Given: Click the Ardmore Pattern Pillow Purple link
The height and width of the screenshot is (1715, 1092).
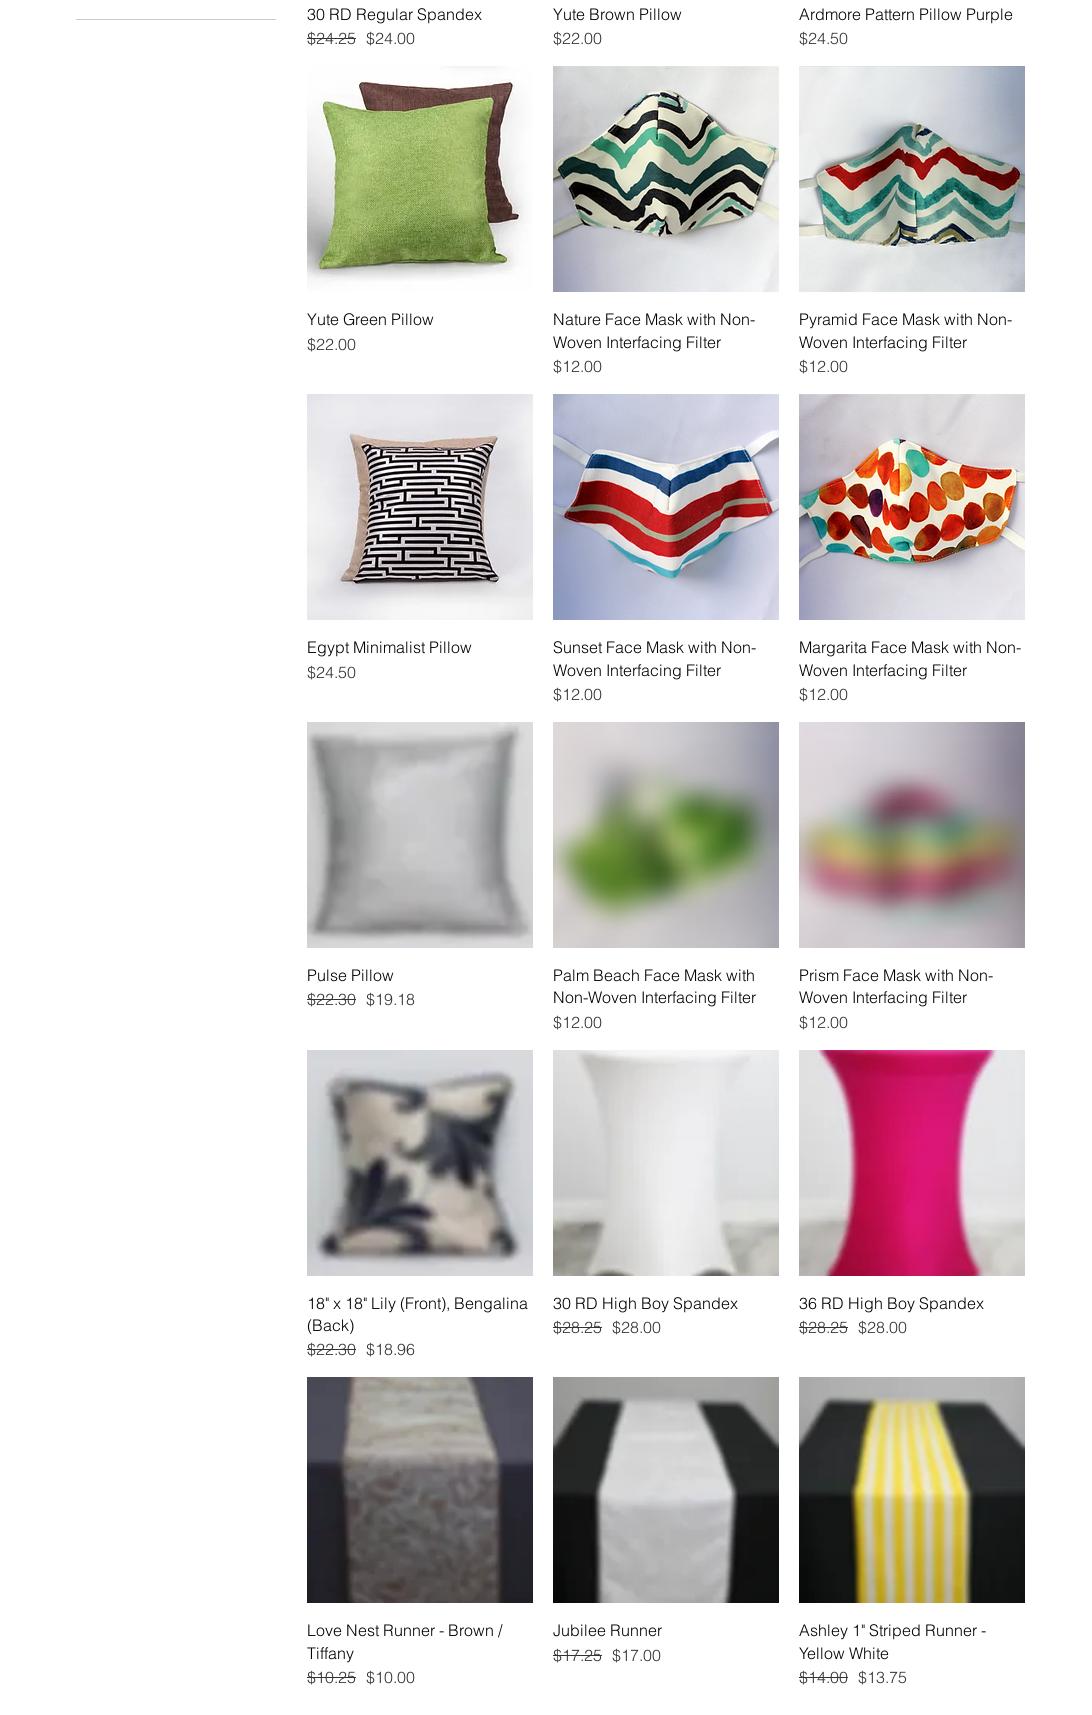Looking at the screenshot, I should (x=905, y=14).
